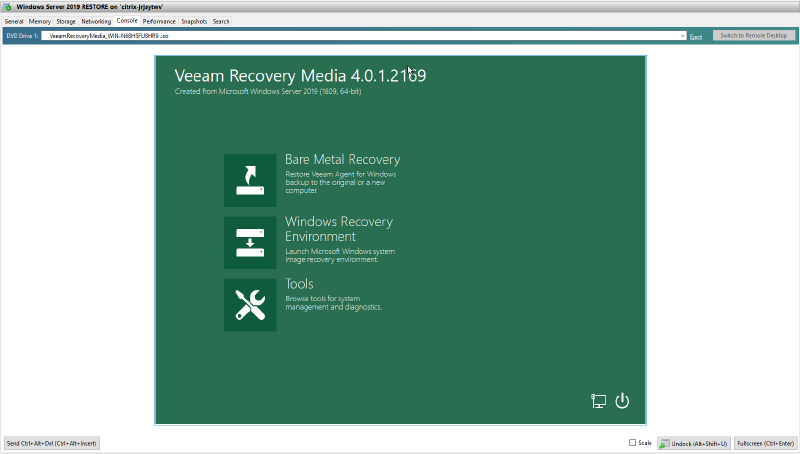Click the 'DVD Drive 1:' label

coord(22,36)
